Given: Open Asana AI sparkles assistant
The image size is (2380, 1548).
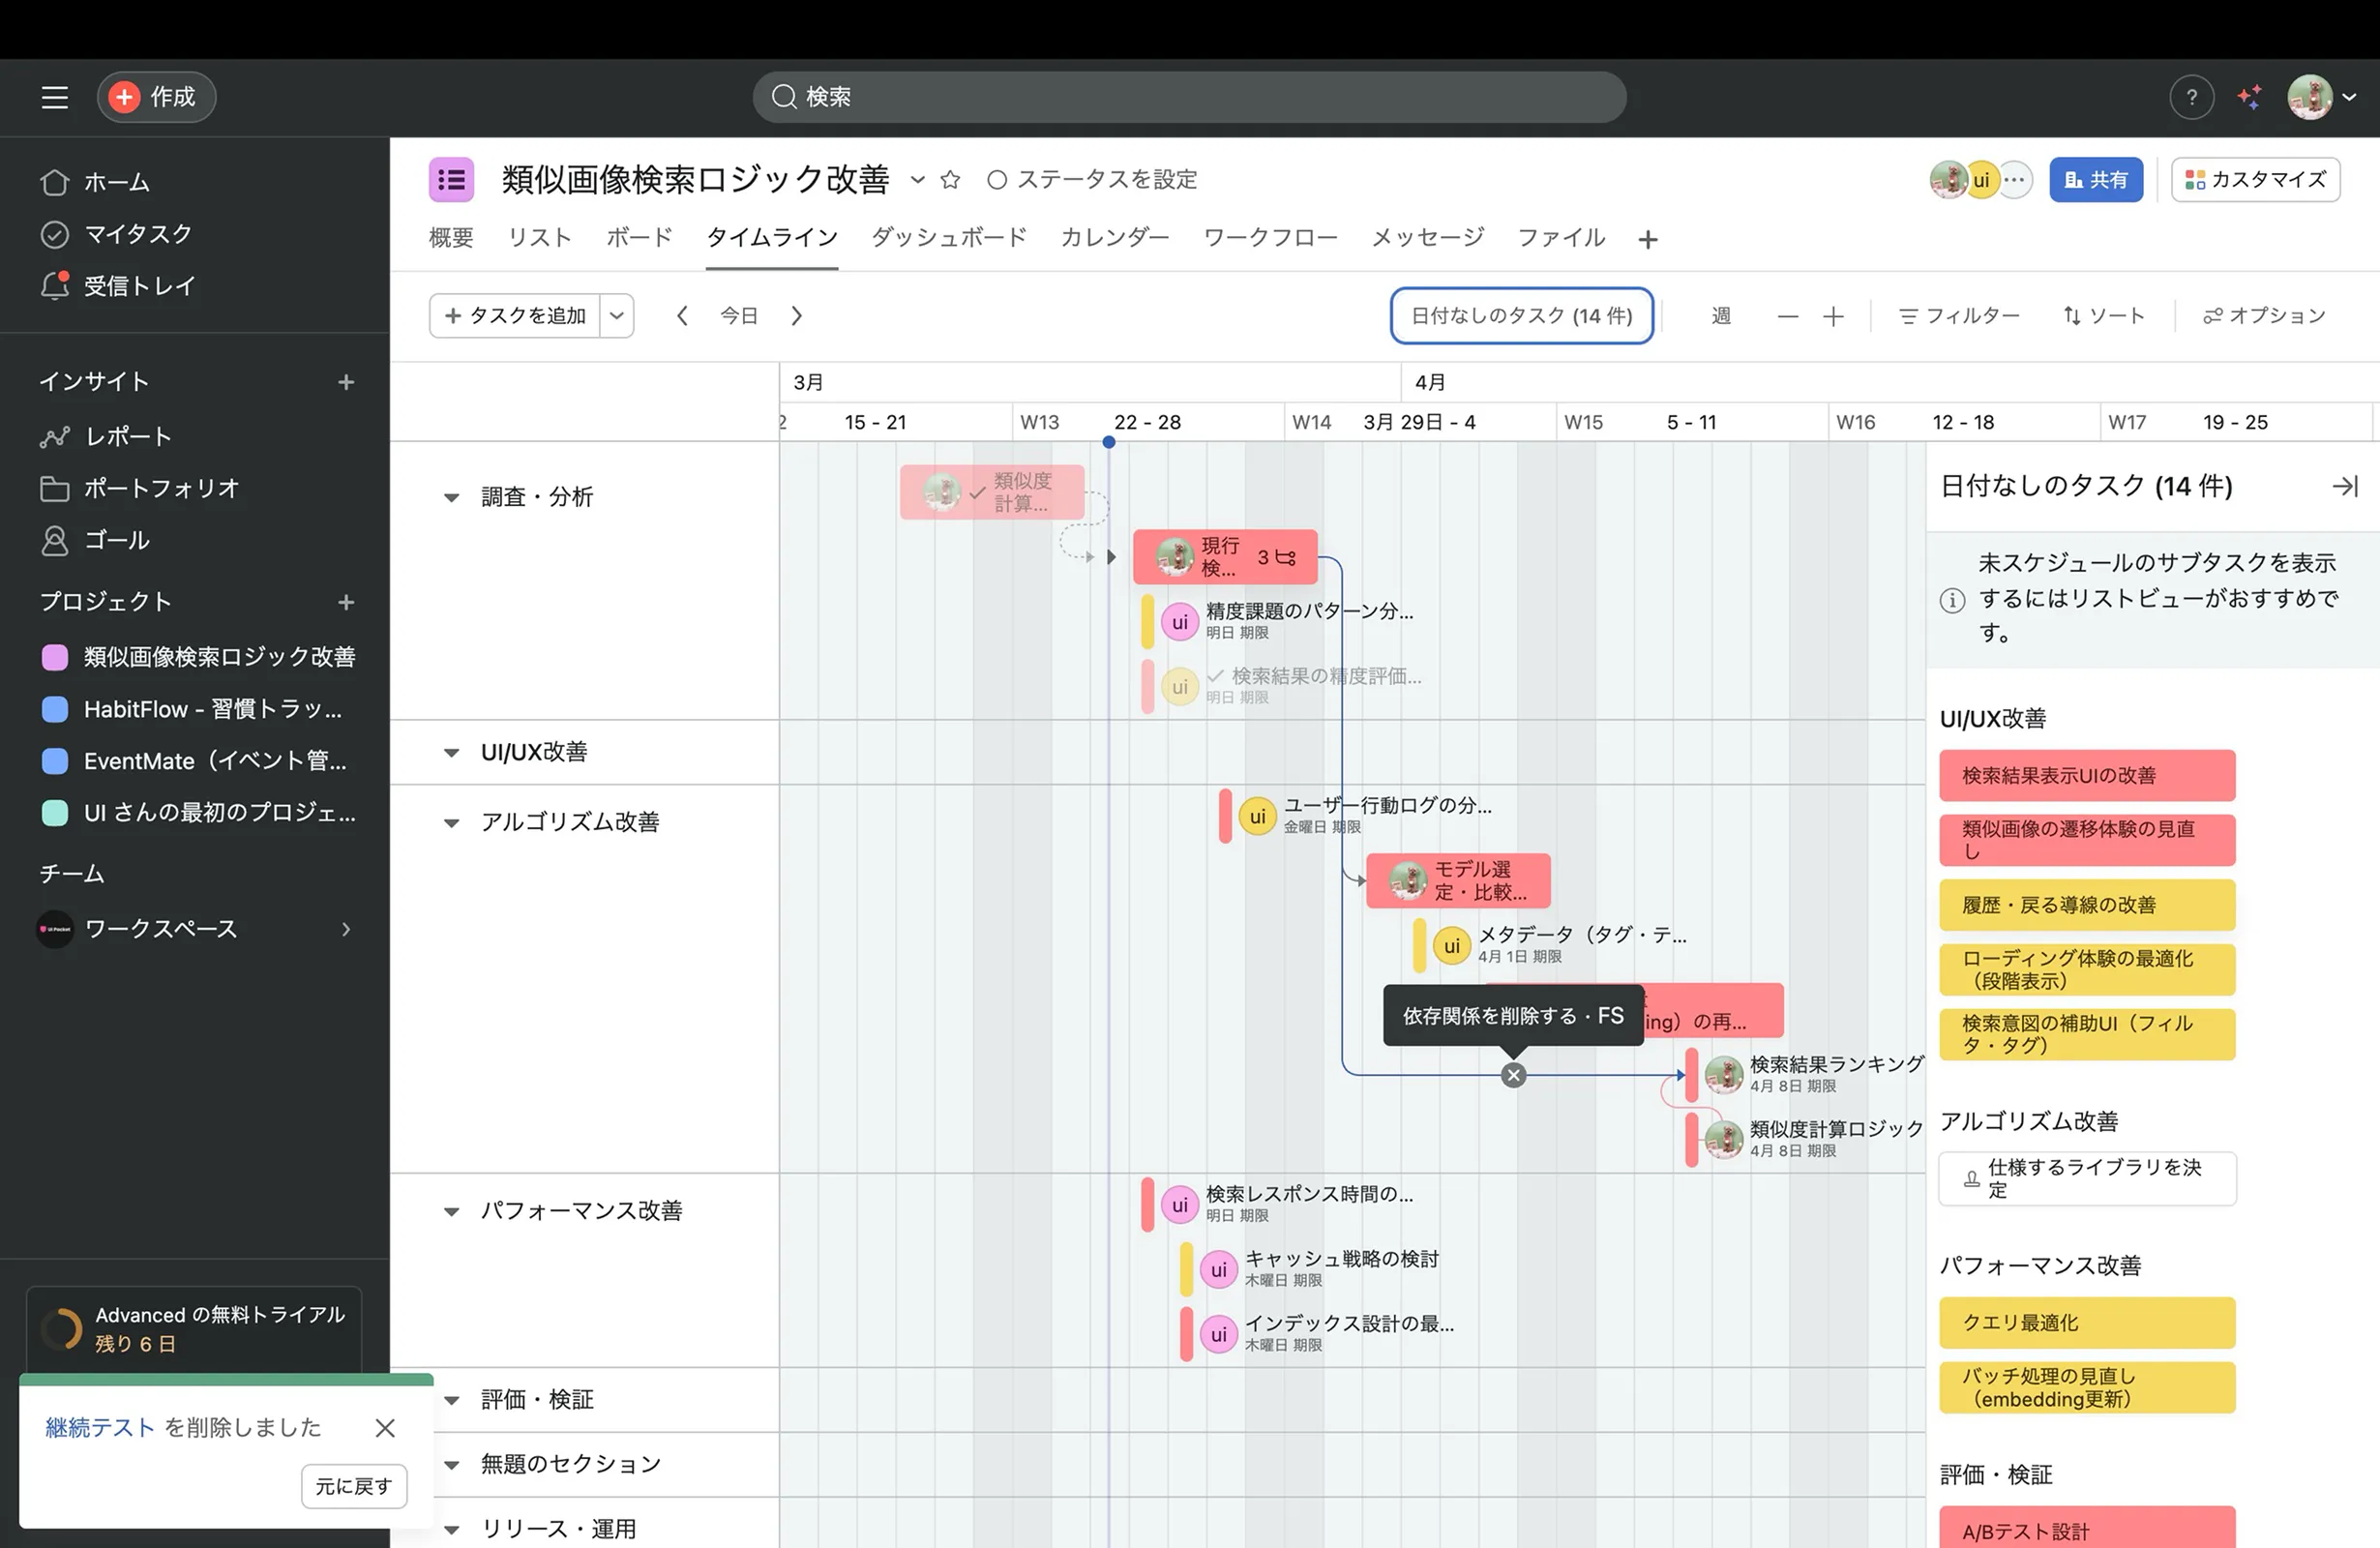Looking at the screenshot, I should (x=2250, y=97).
